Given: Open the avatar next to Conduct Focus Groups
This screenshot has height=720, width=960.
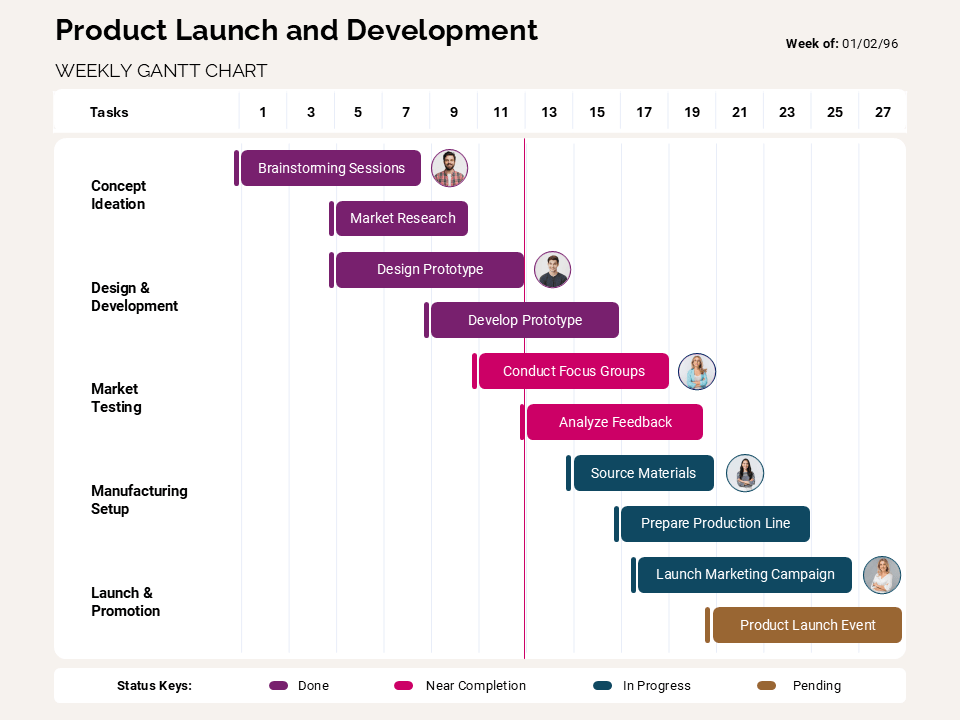Looking at the screenshot, I should (696, 371).
